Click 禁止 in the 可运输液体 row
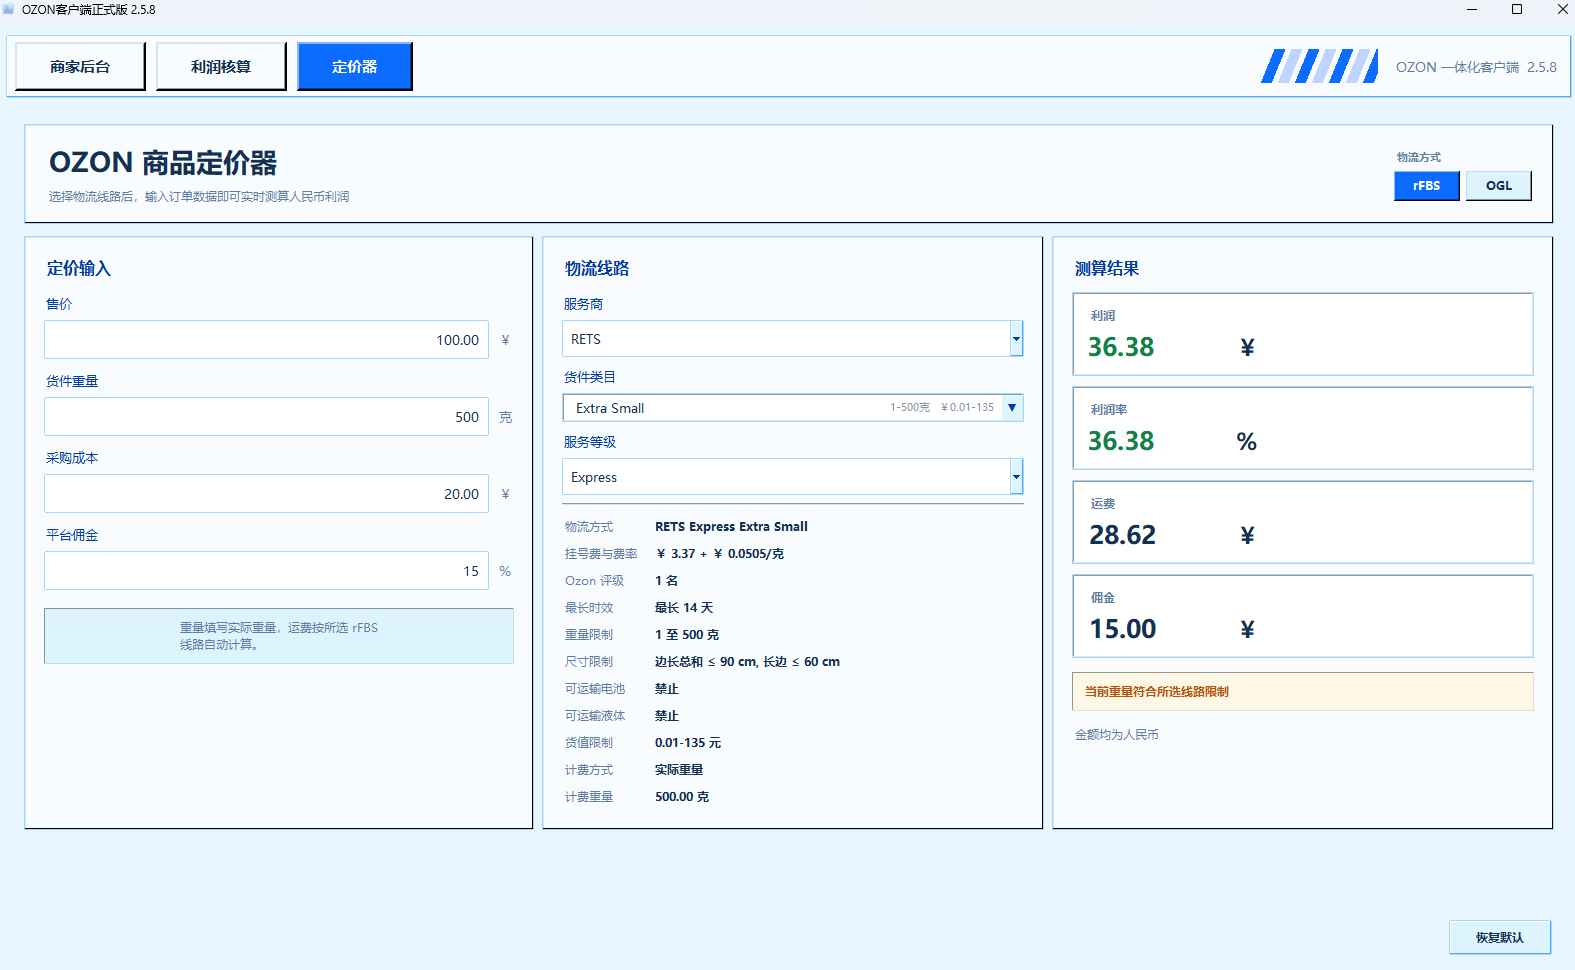This screenshot has height=970, width=1575. tap(667, 716)
